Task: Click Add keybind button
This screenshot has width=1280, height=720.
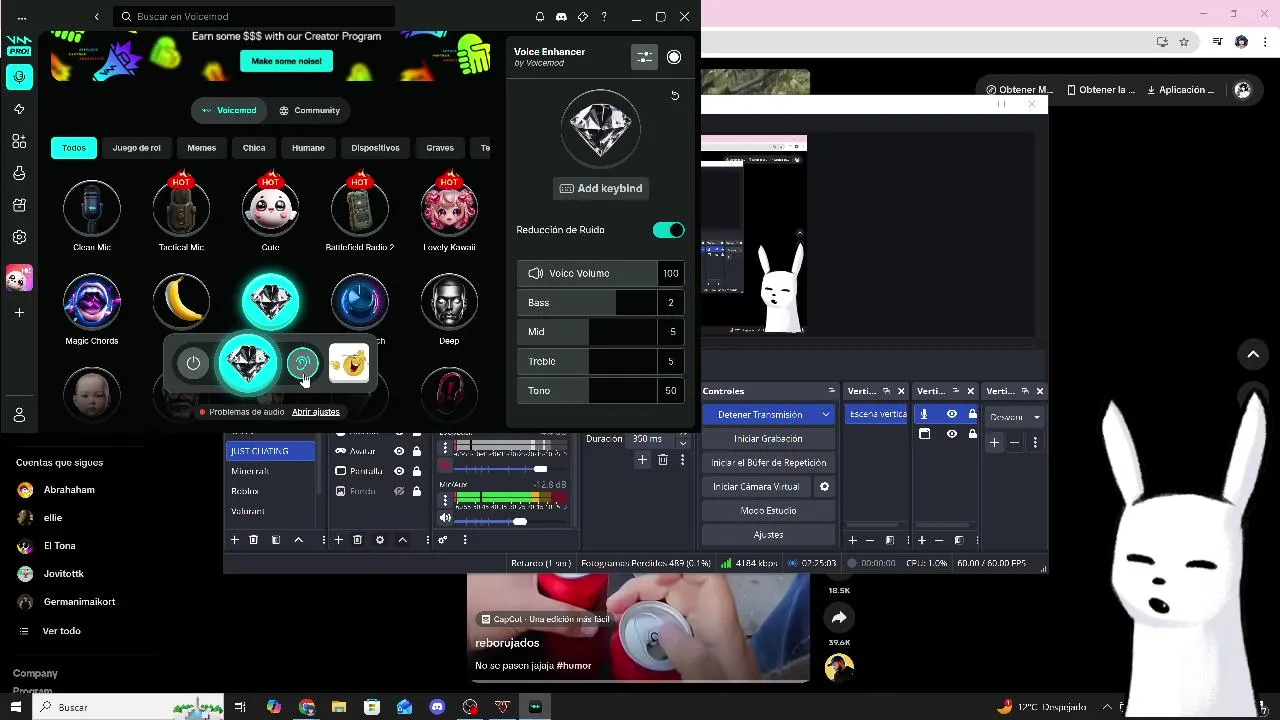Action: point(601,188)
